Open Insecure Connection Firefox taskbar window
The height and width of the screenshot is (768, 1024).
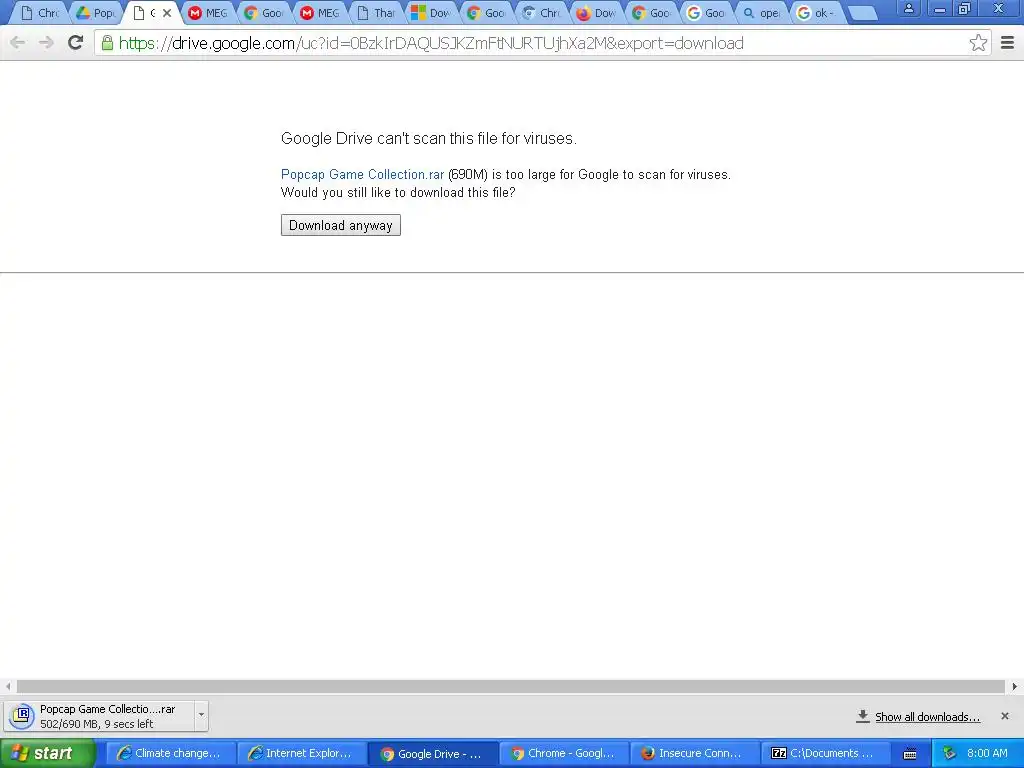click(695, 754)
